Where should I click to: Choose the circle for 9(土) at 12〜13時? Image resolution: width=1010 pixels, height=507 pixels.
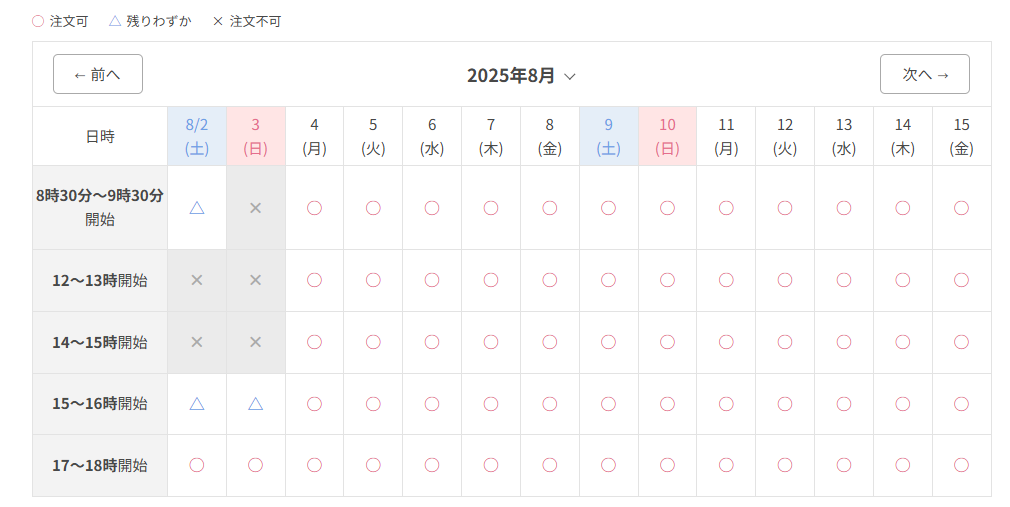(609, 280)
